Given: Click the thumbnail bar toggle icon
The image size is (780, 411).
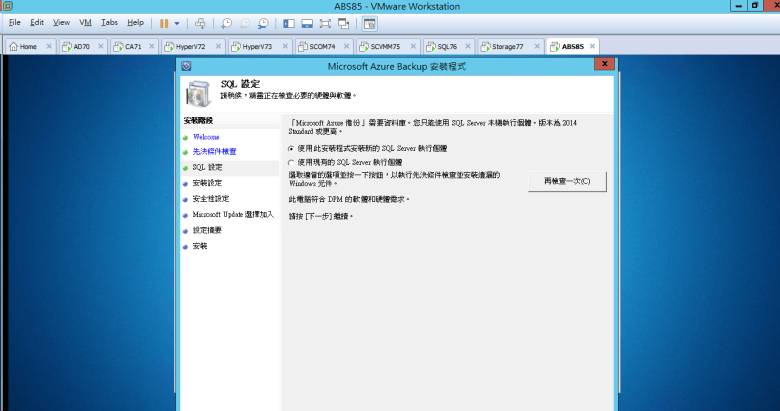Looking at the screenshot, I should click(x=308, y=22).
